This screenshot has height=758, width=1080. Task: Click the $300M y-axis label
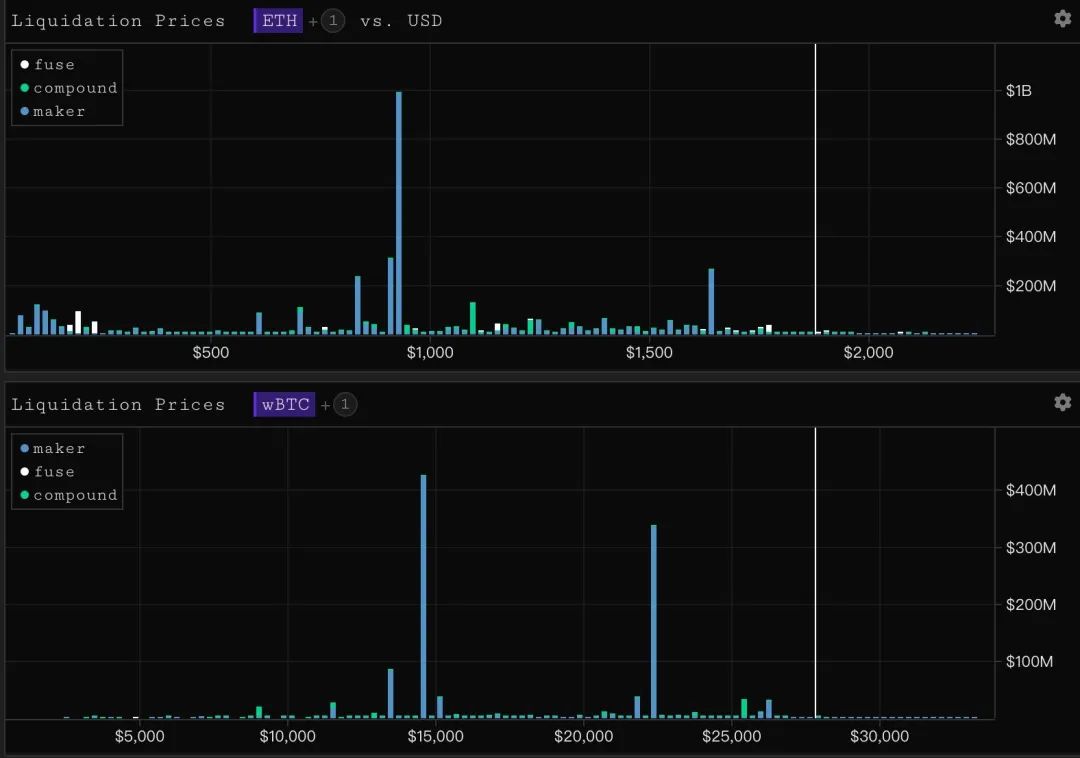(x=1030, y=548)
